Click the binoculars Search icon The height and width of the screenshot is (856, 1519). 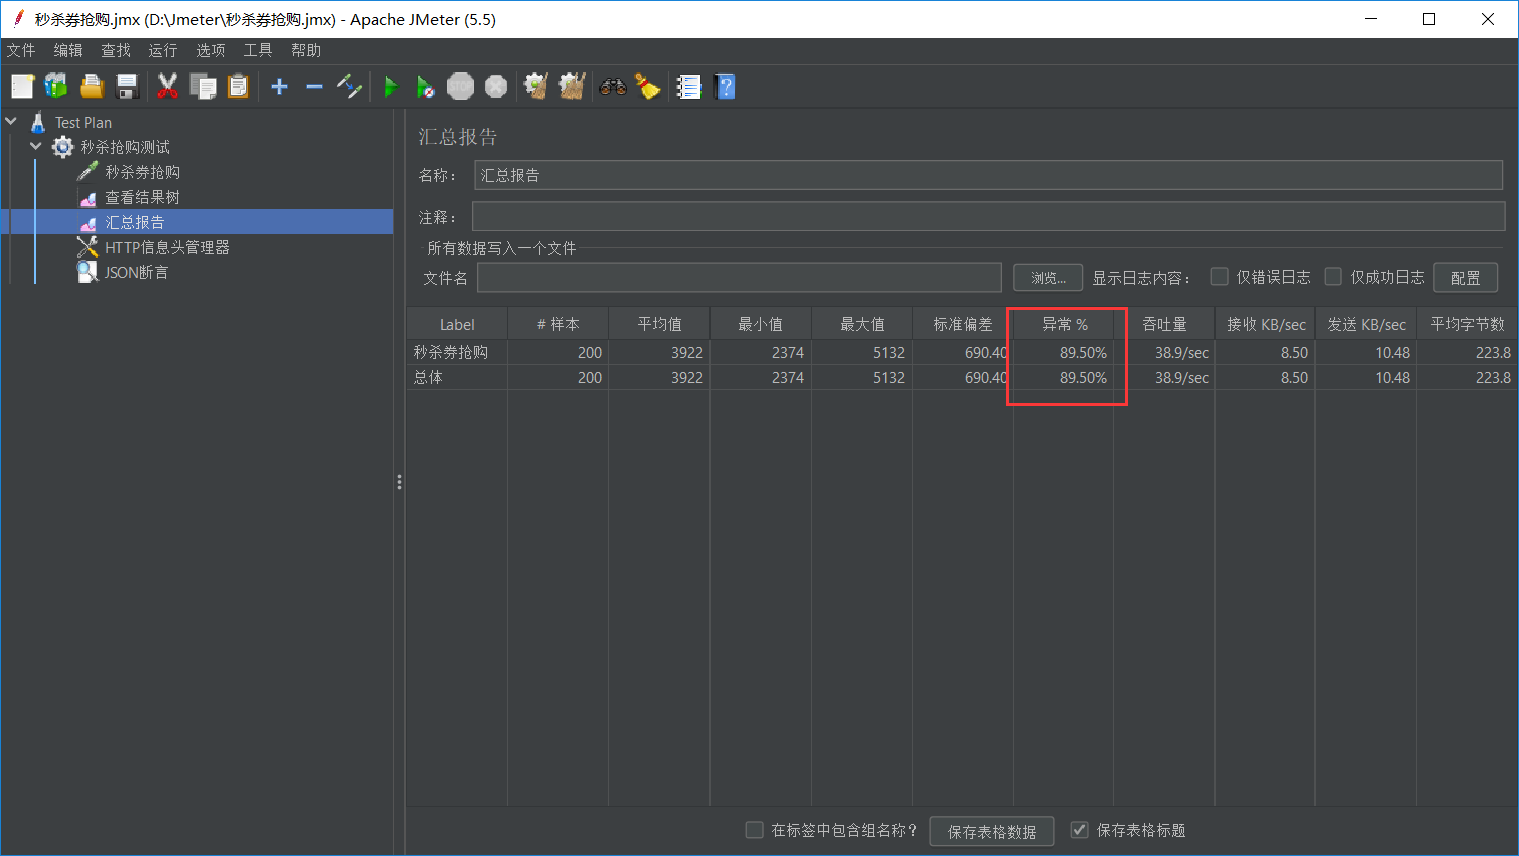[612, 88]
